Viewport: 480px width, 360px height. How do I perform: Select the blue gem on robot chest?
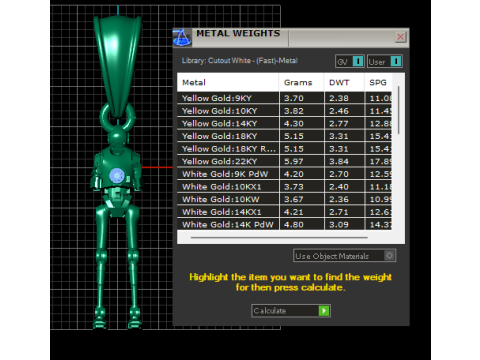pos(117,175)
